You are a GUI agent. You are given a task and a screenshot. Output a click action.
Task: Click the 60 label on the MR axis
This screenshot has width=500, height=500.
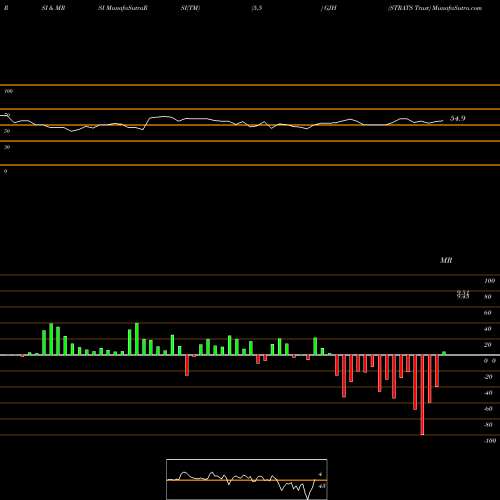(x=488, y=313)
